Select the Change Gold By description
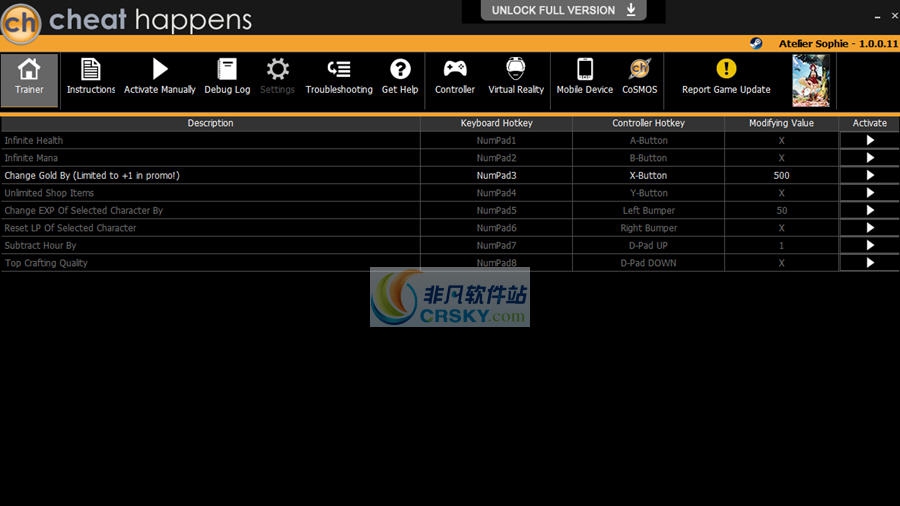Screen dimensions: 900x506 [x=211, y=176]
